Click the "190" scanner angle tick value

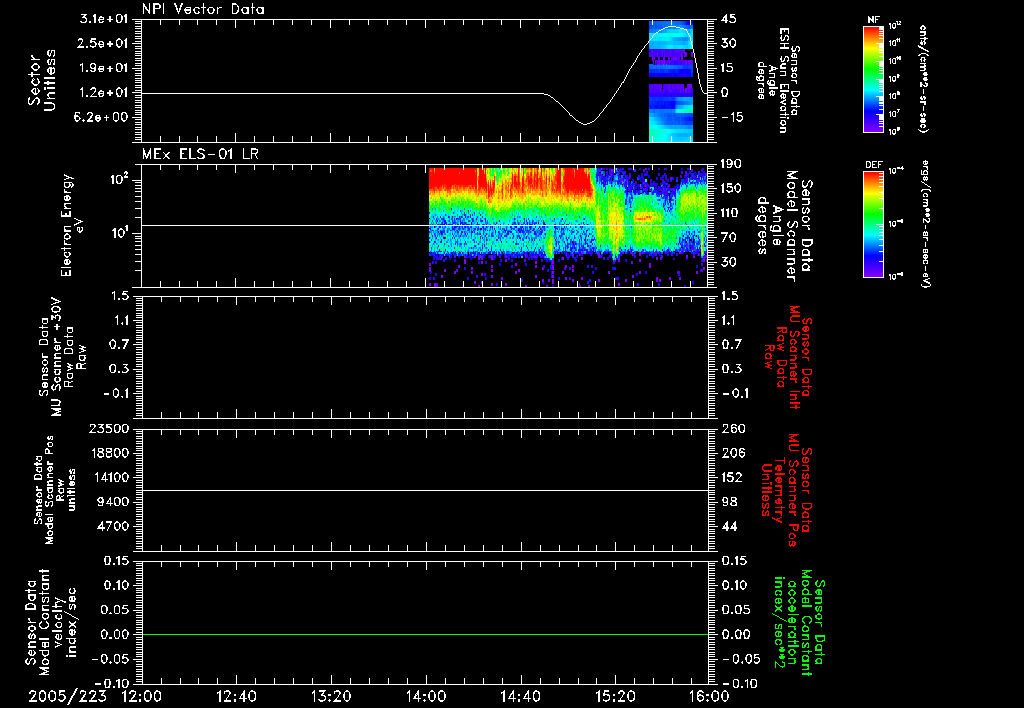point(732,164)
